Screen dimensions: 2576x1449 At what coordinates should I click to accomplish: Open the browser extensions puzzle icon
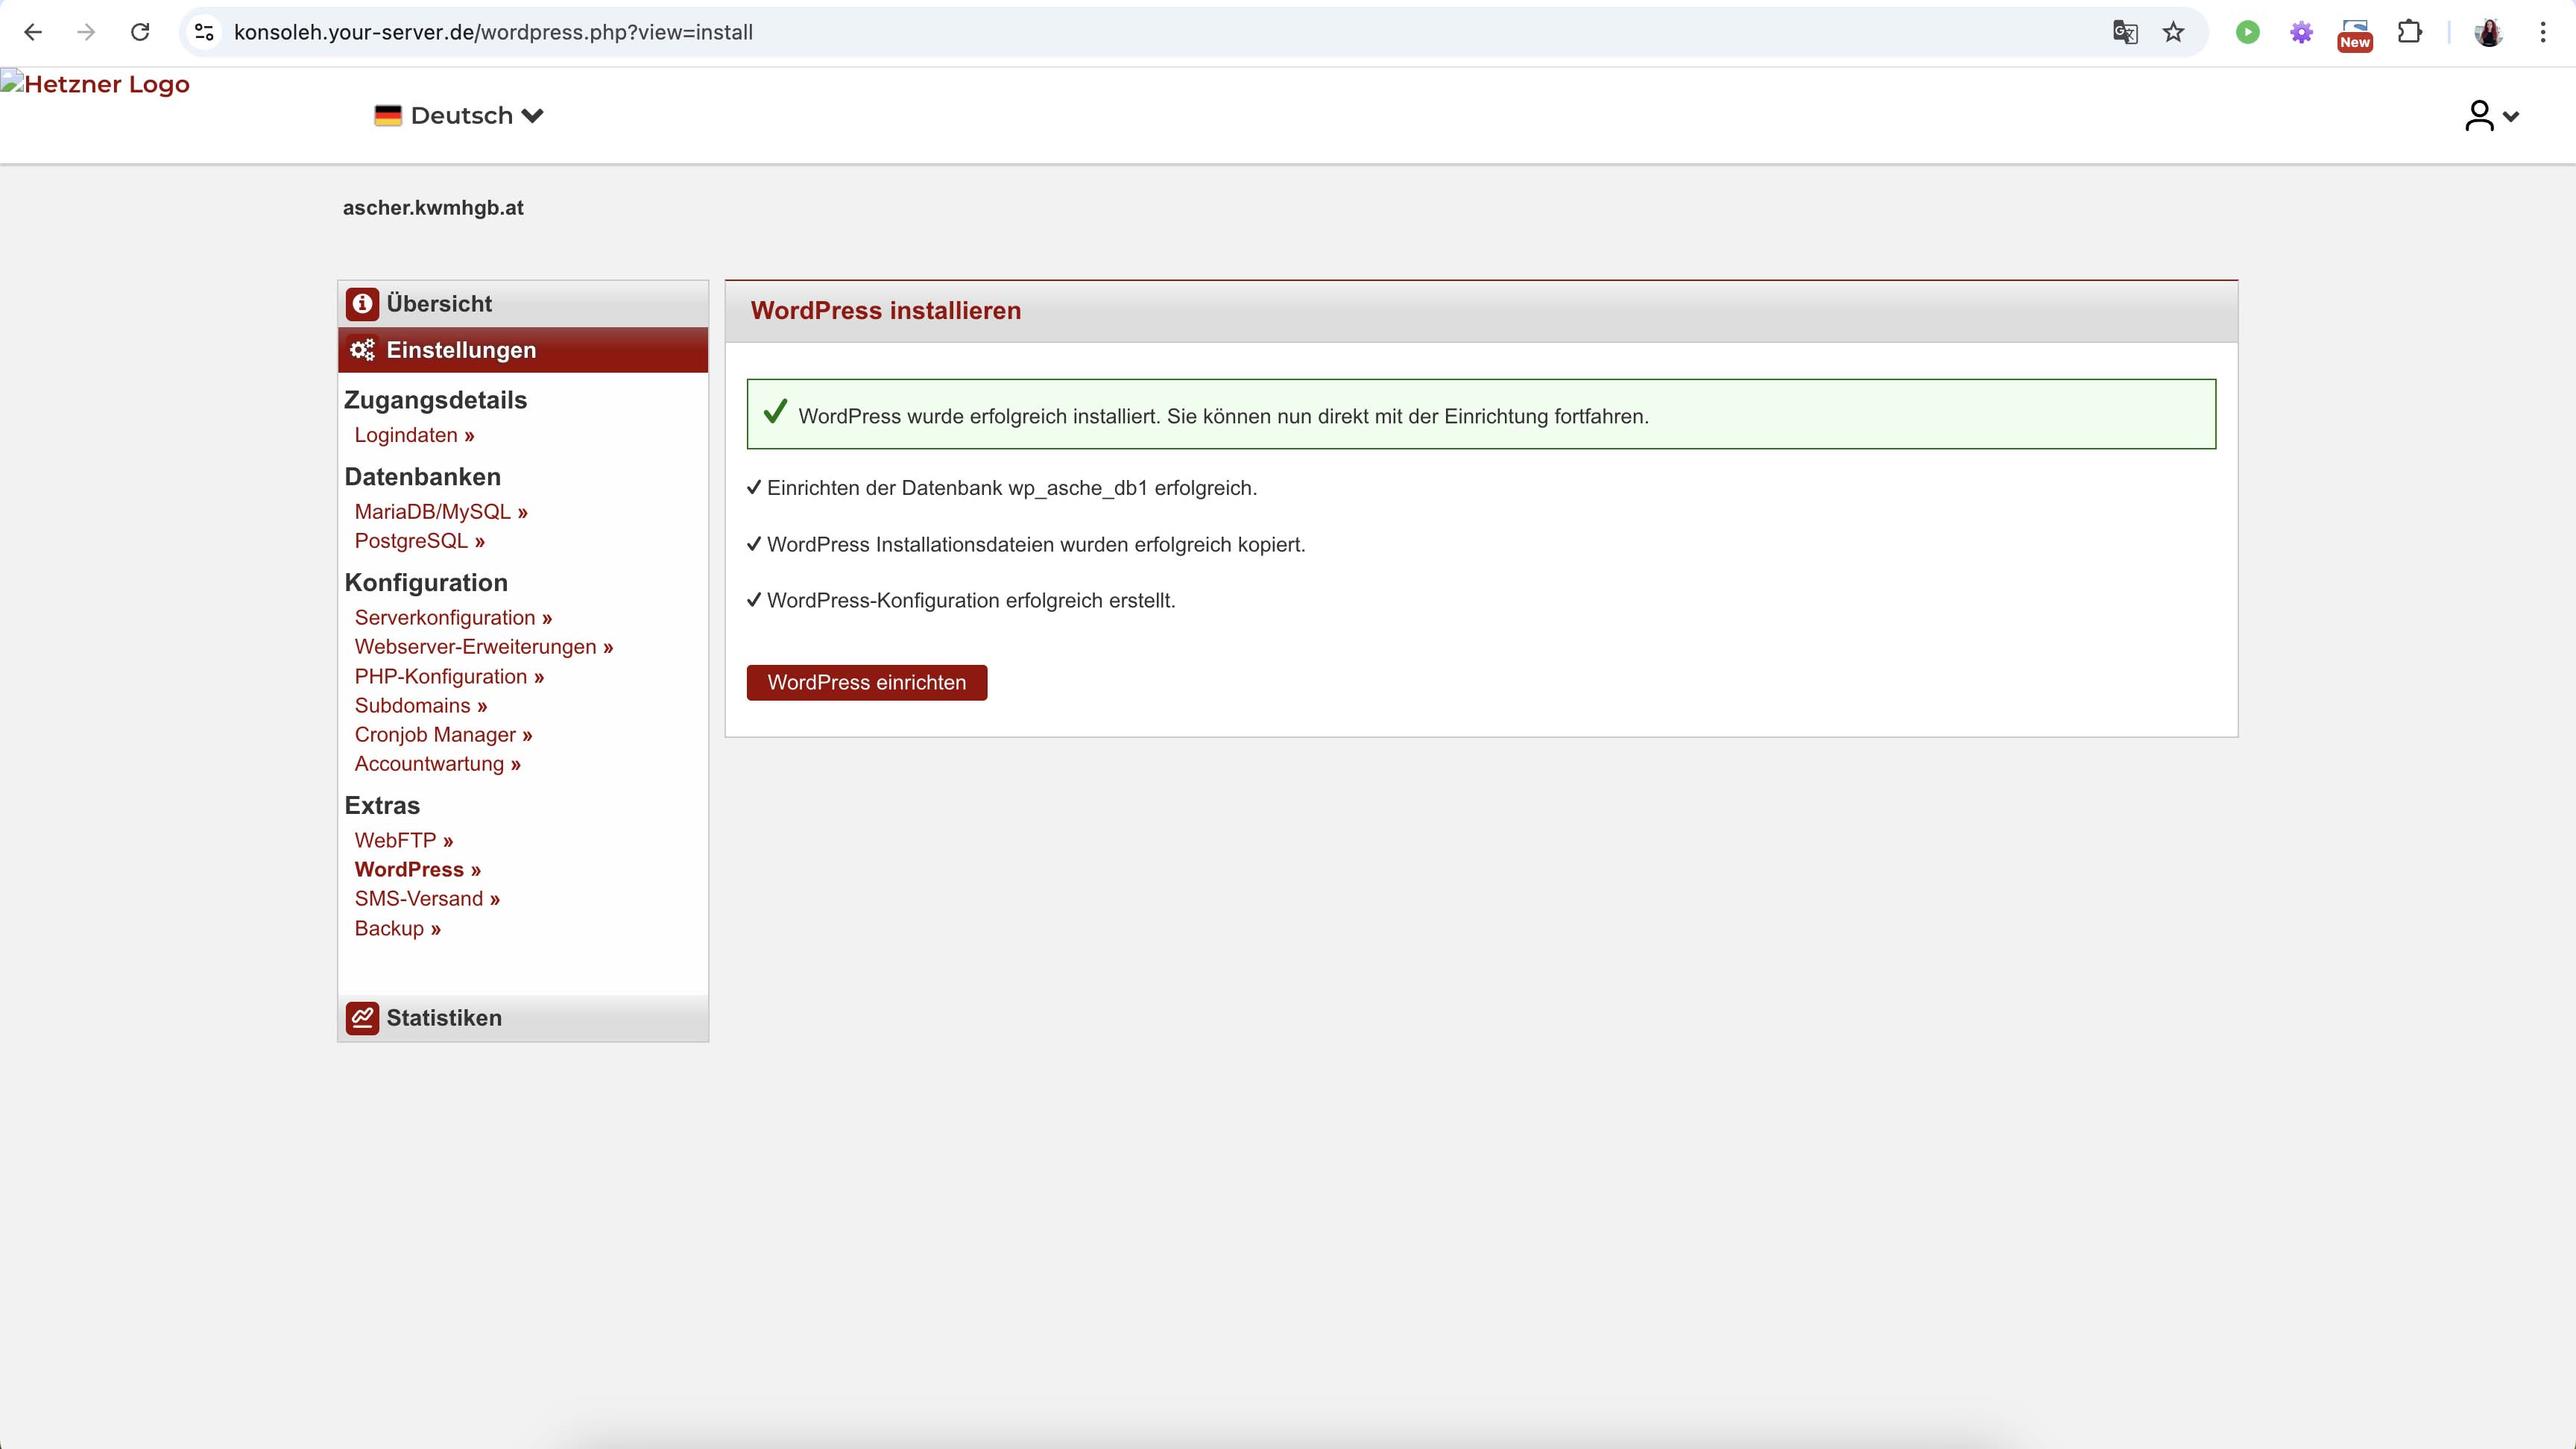[x=2410, y=32]
